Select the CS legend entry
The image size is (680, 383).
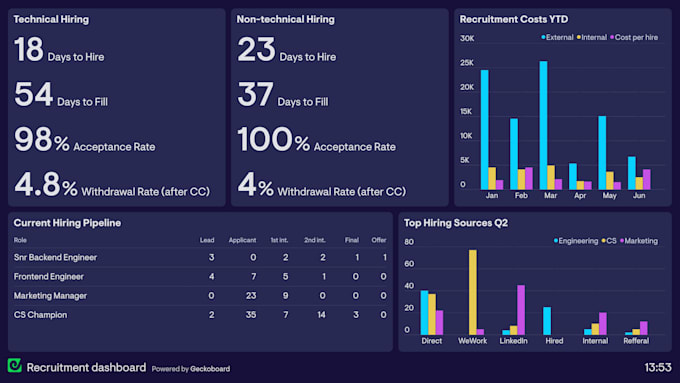tap(609, 241)
